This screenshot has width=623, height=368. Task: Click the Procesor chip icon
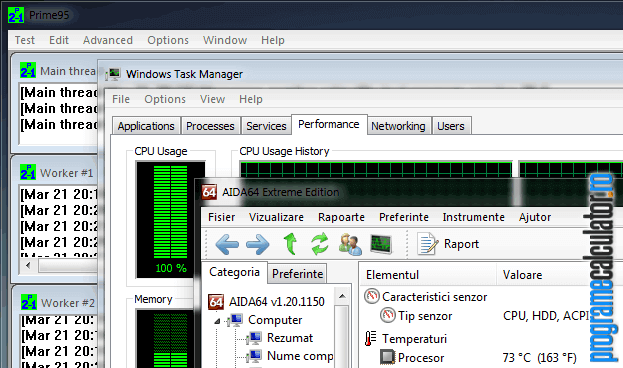pos(387,357)
